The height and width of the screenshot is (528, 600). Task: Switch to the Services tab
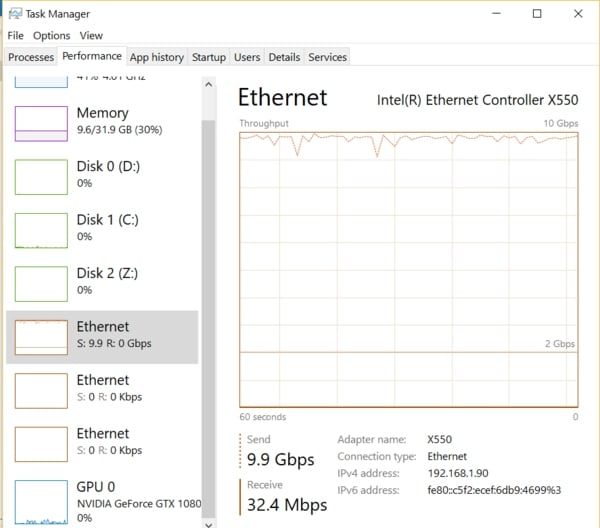327,57
